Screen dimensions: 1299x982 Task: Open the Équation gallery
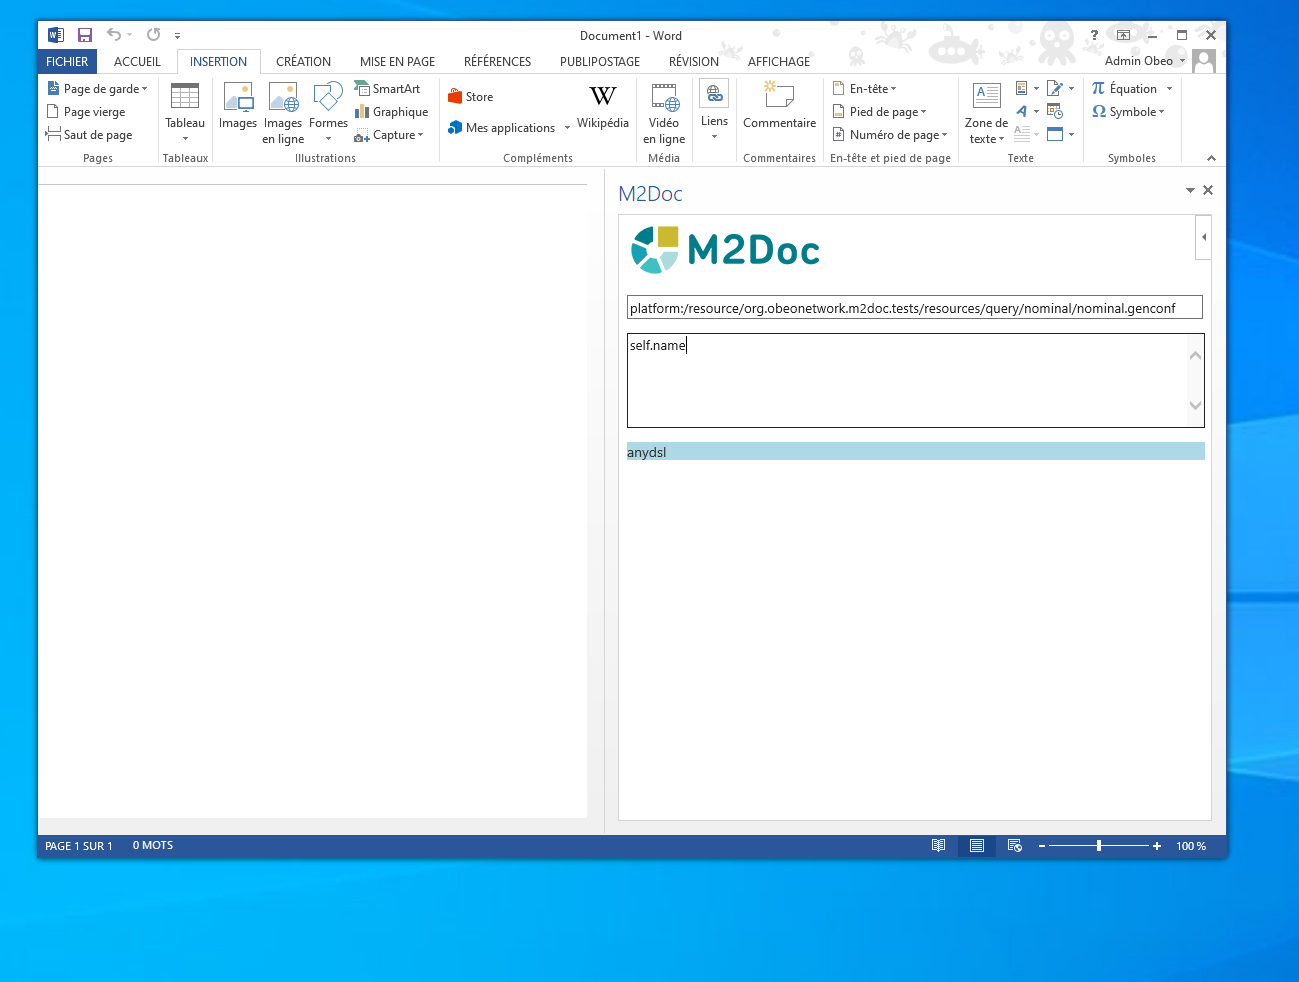pyautogui.click(x=1125, y=89)
